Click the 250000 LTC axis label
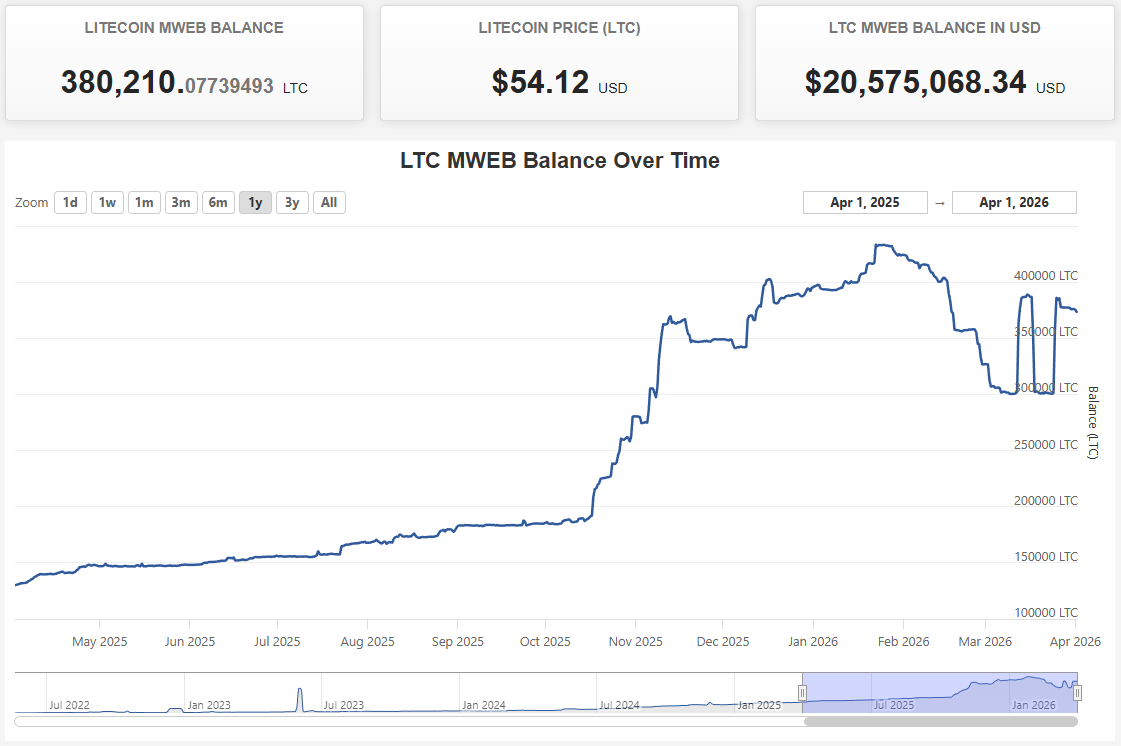Viewport: 1121px width, 746px height. (x=1045, y=444)
